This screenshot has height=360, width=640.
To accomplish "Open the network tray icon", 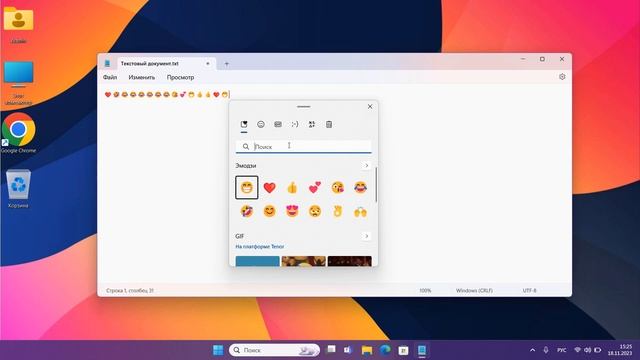I will point(577,350).
